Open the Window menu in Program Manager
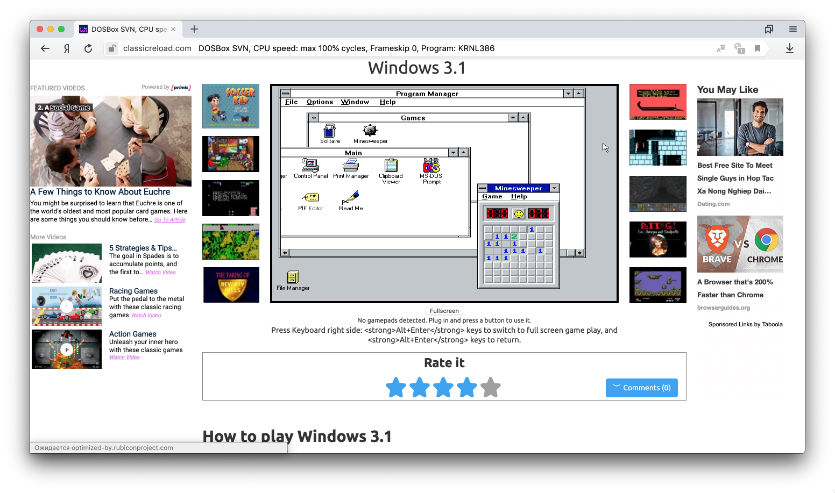 (355, 102)
